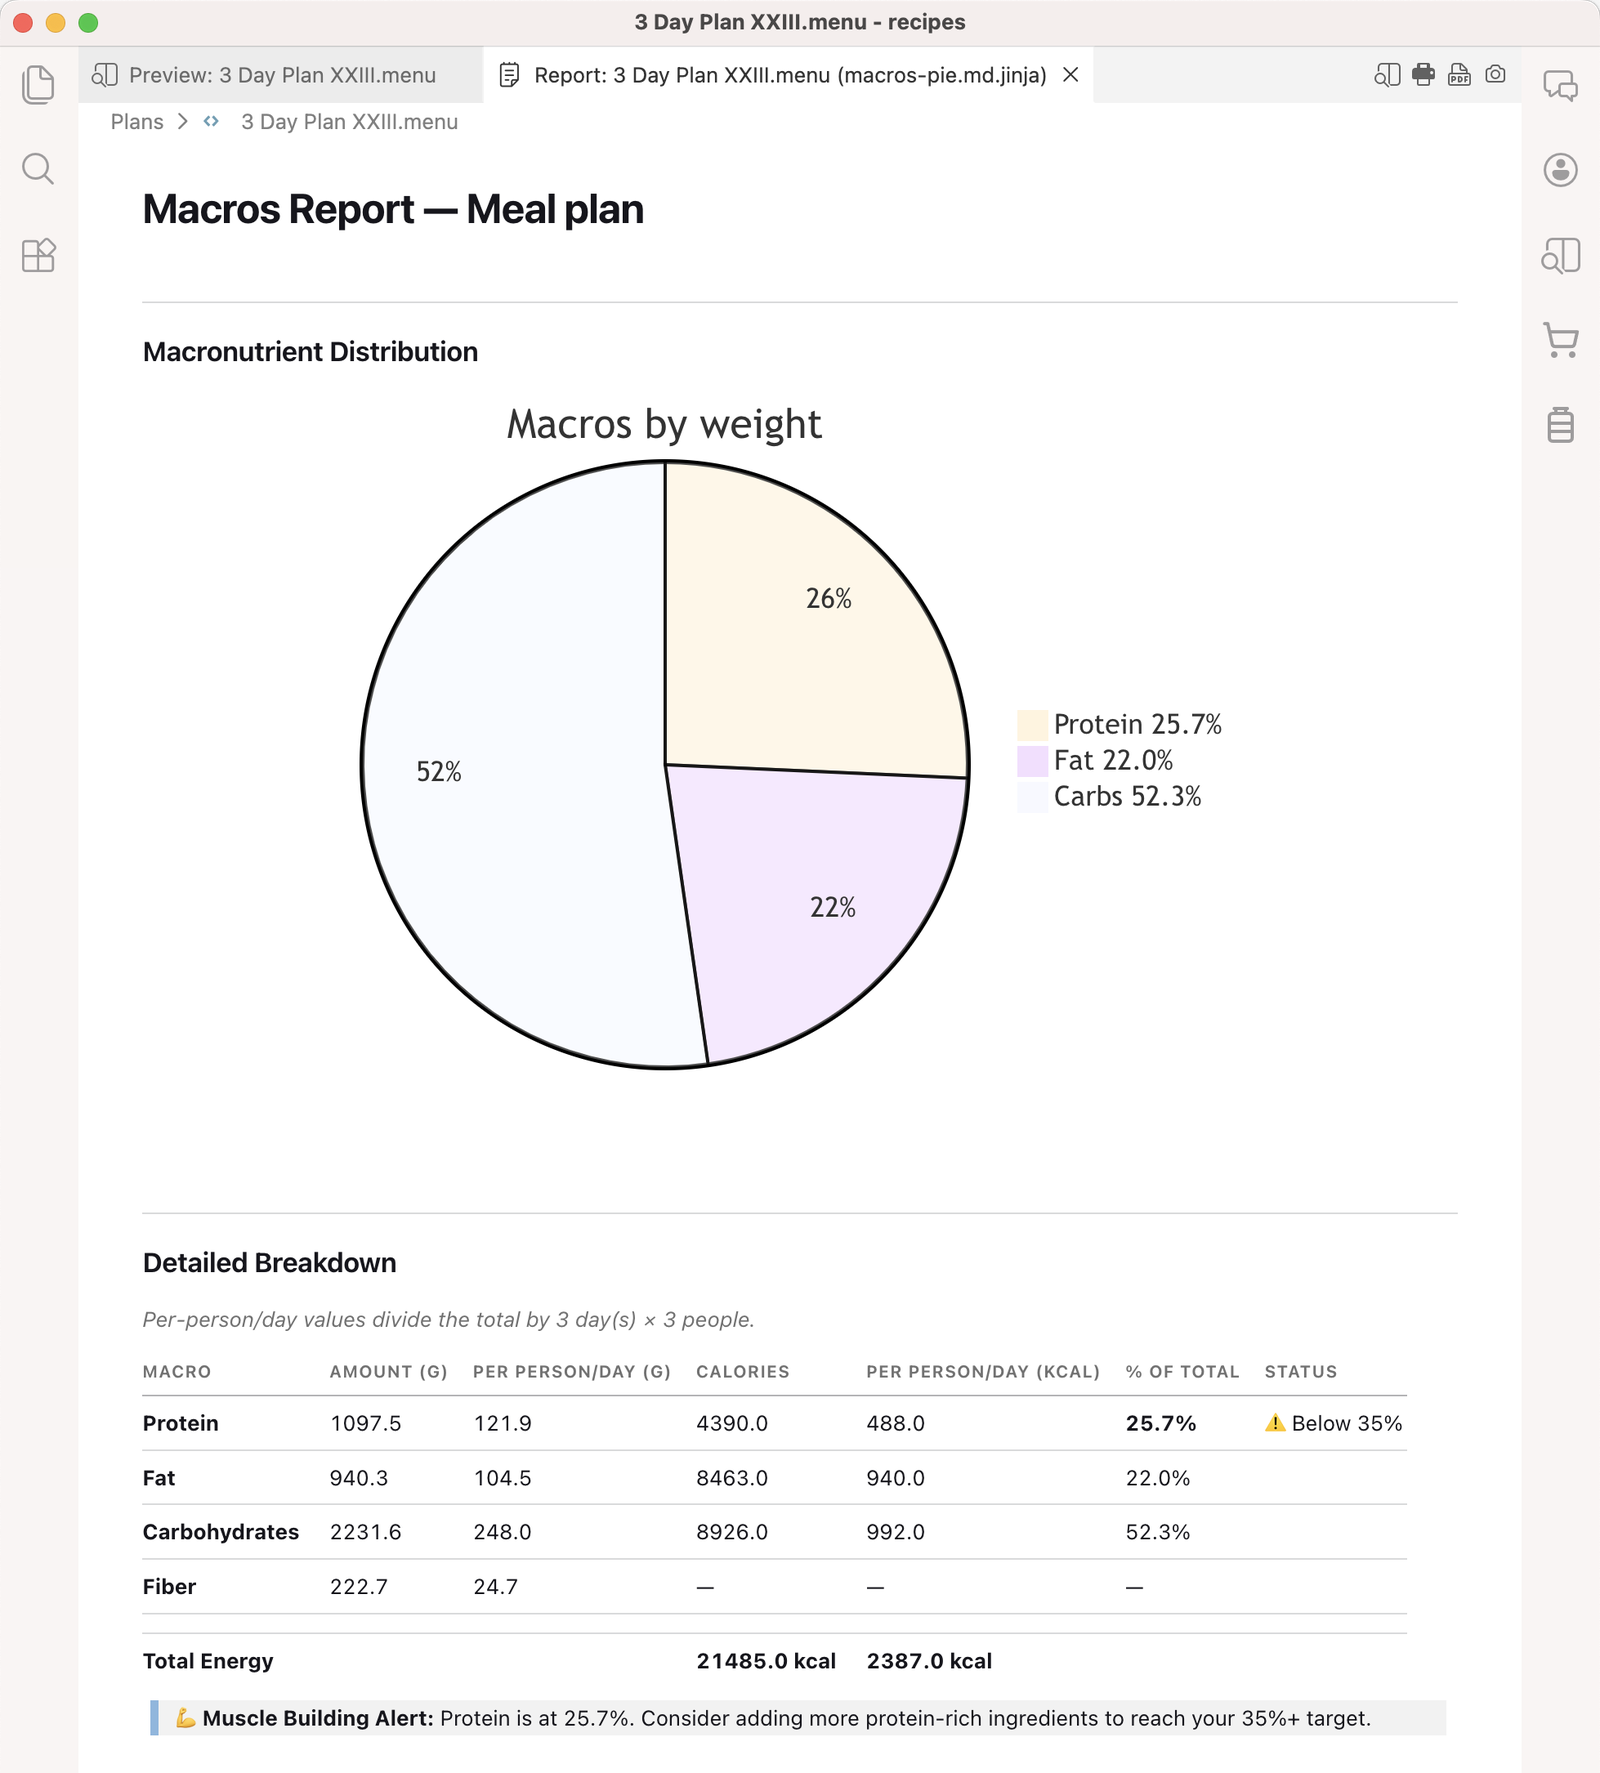Viewport: 1600px width, 1773px height.
Task: Click the 2387.0 kcal per person value
Action: (929, 1661)
